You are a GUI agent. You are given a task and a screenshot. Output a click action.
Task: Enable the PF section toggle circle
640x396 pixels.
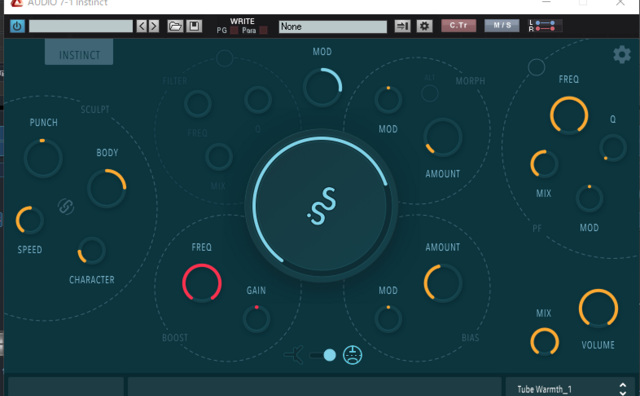536,67
